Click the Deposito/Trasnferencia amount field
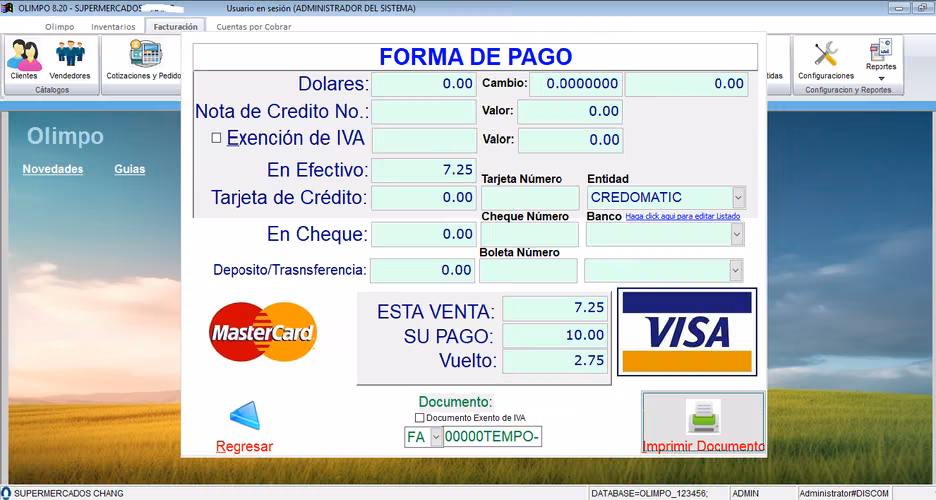The image size is (936, 500). pos(423,270)
